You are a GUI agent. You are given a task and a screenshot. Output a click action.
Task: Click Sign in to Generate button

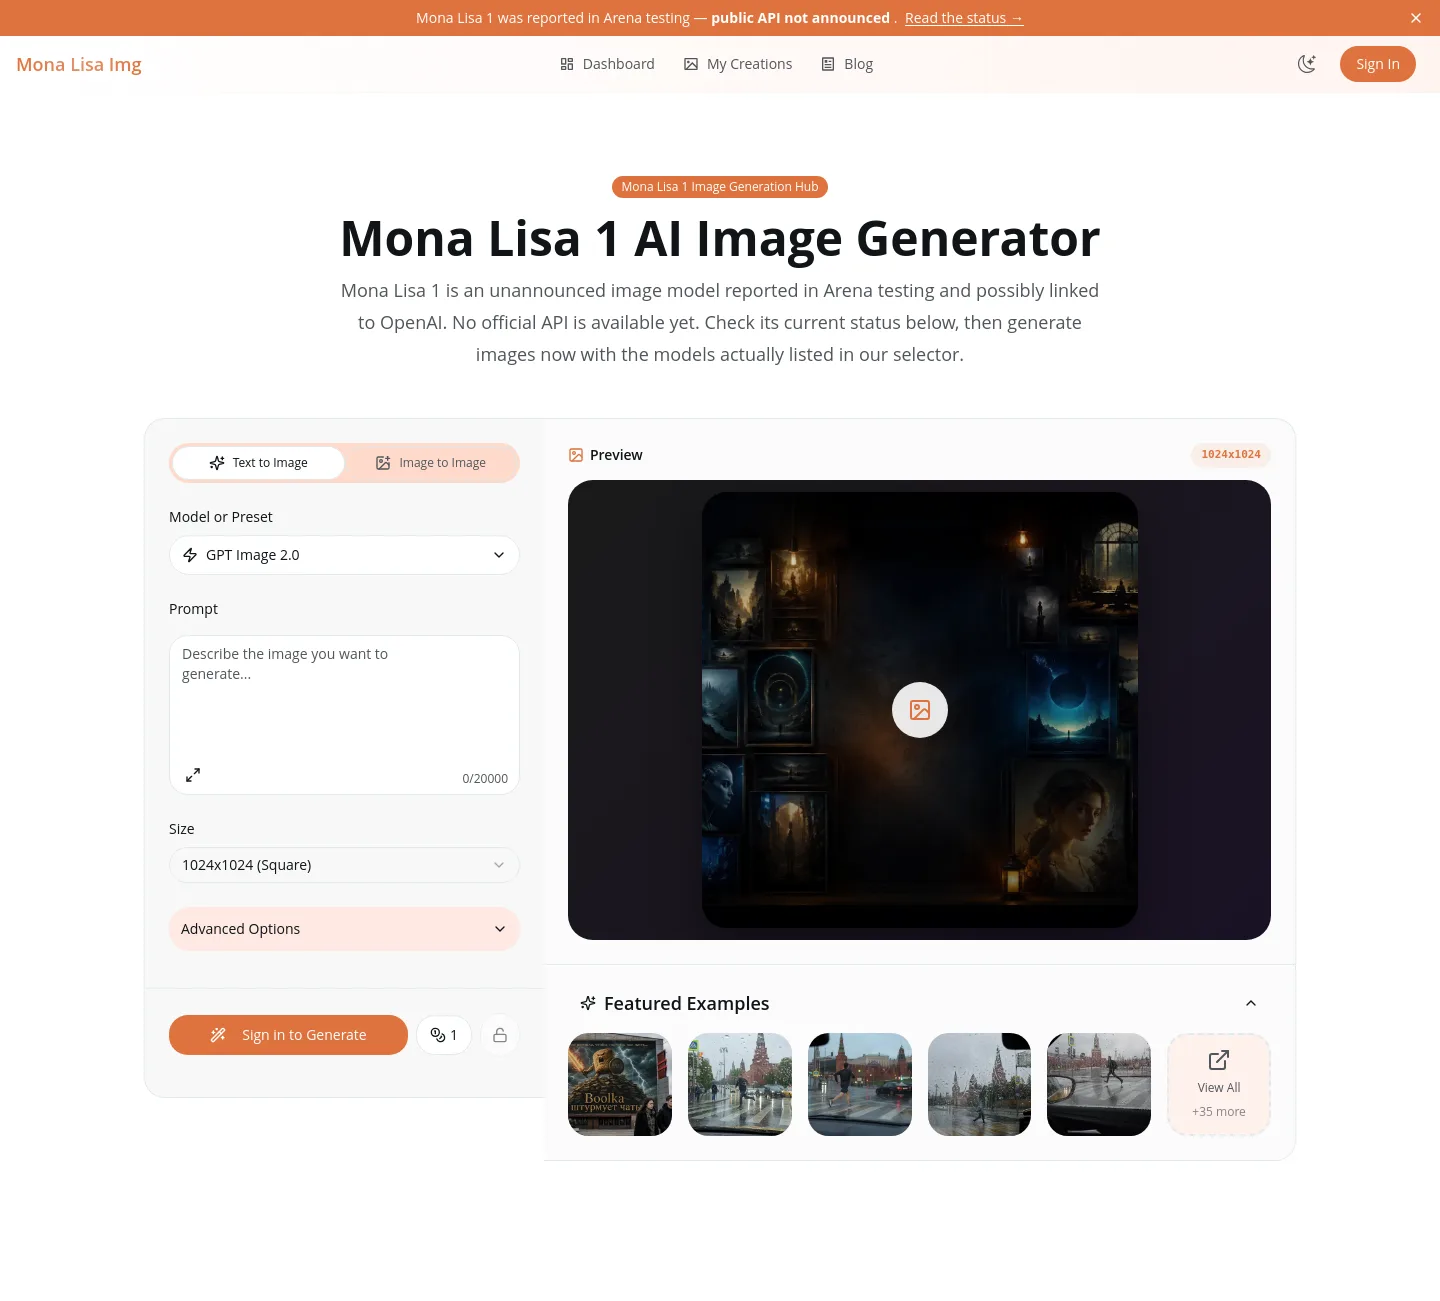click(x=288, y=1035)
